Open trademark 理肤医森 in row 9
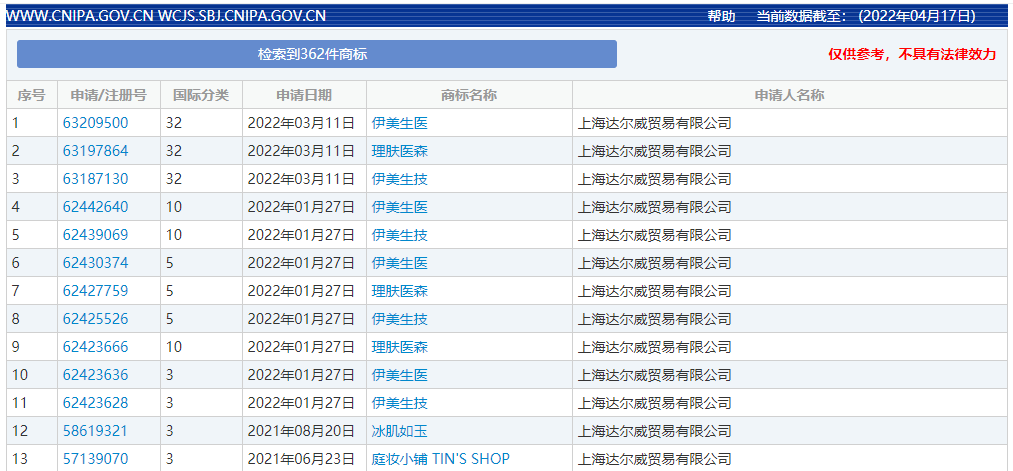The height and width of the screenshot is (471, 1013). point(400,347)
